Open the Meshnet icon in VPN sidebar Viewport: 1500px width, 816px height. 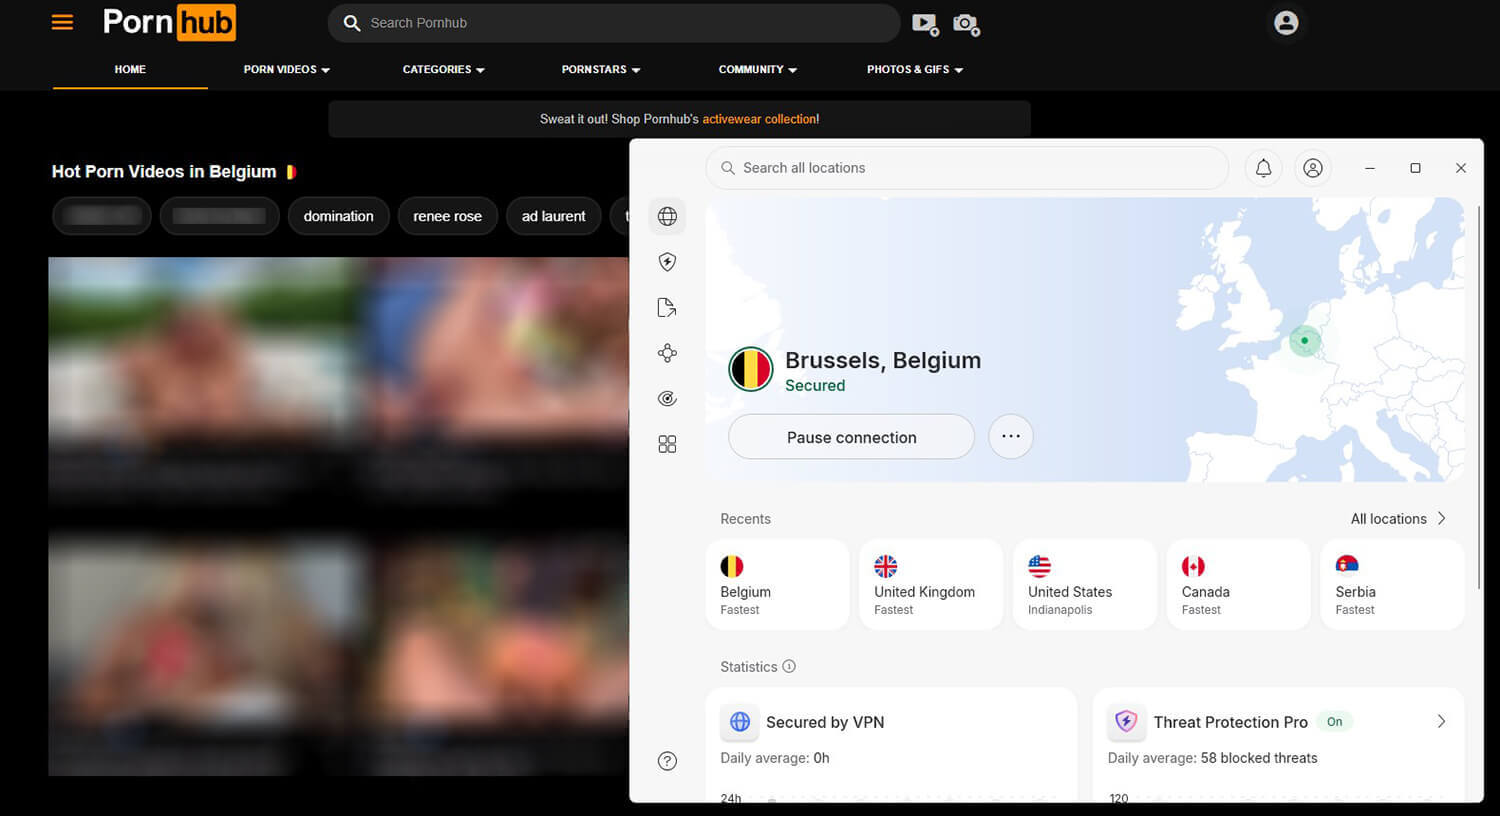[667, 353]
